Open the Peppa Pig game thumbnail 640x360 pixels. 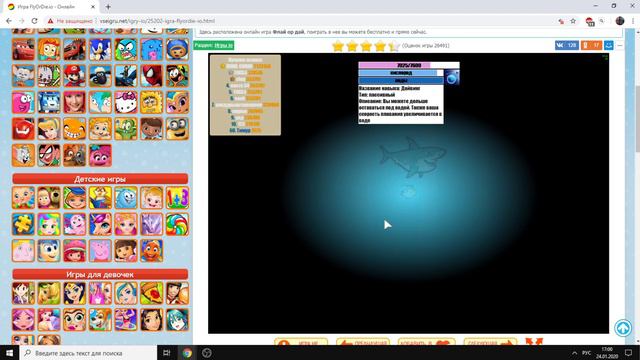coord(100,250)
